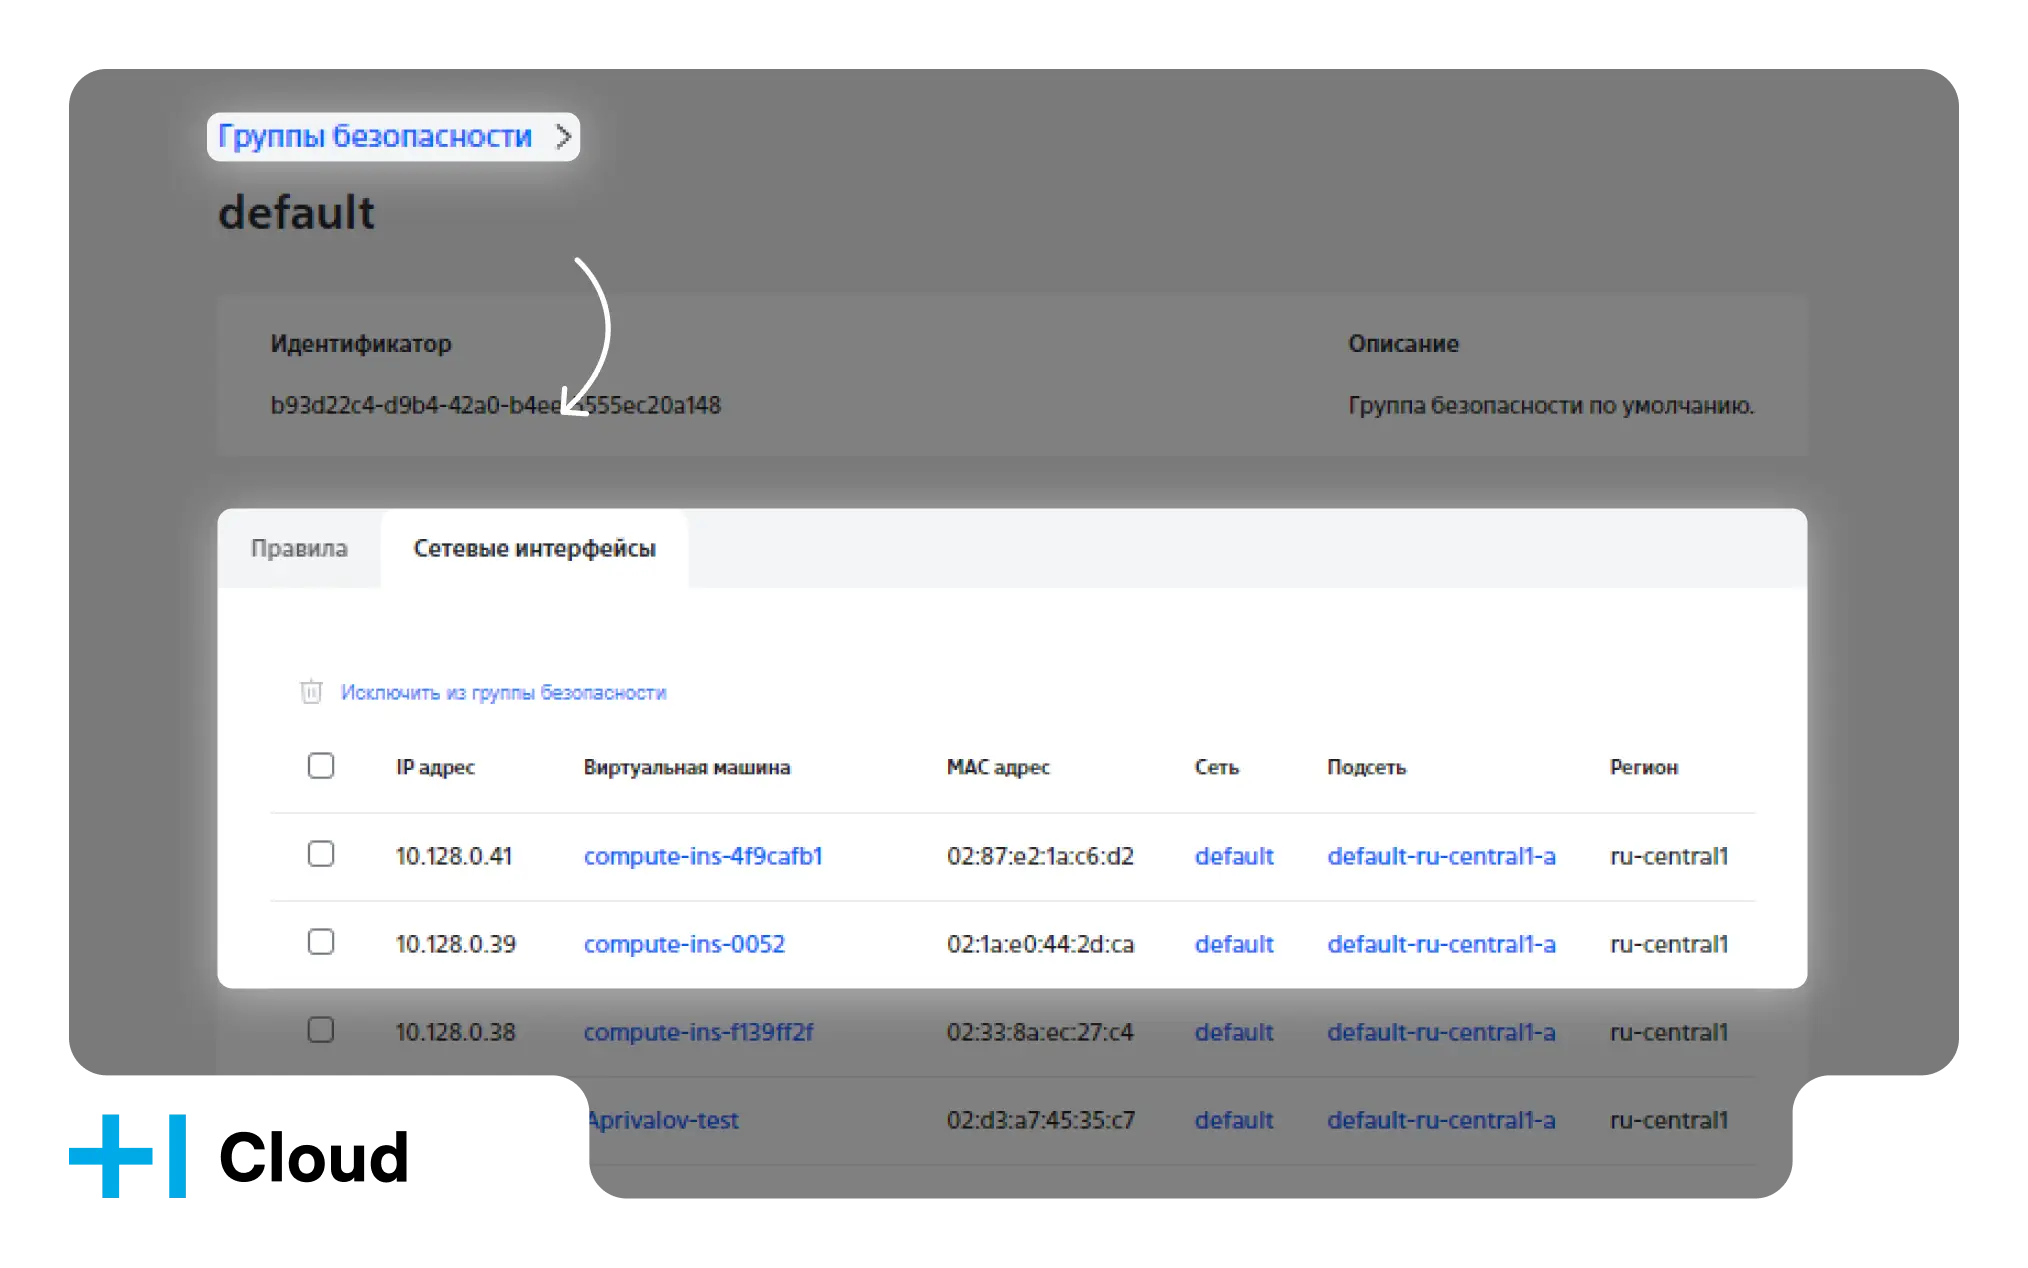Viewport: 2028px width, 1268px height.
Task: Click the trash icon for security group exclusion
Action: pyautogui.click(x=311, y=692)
